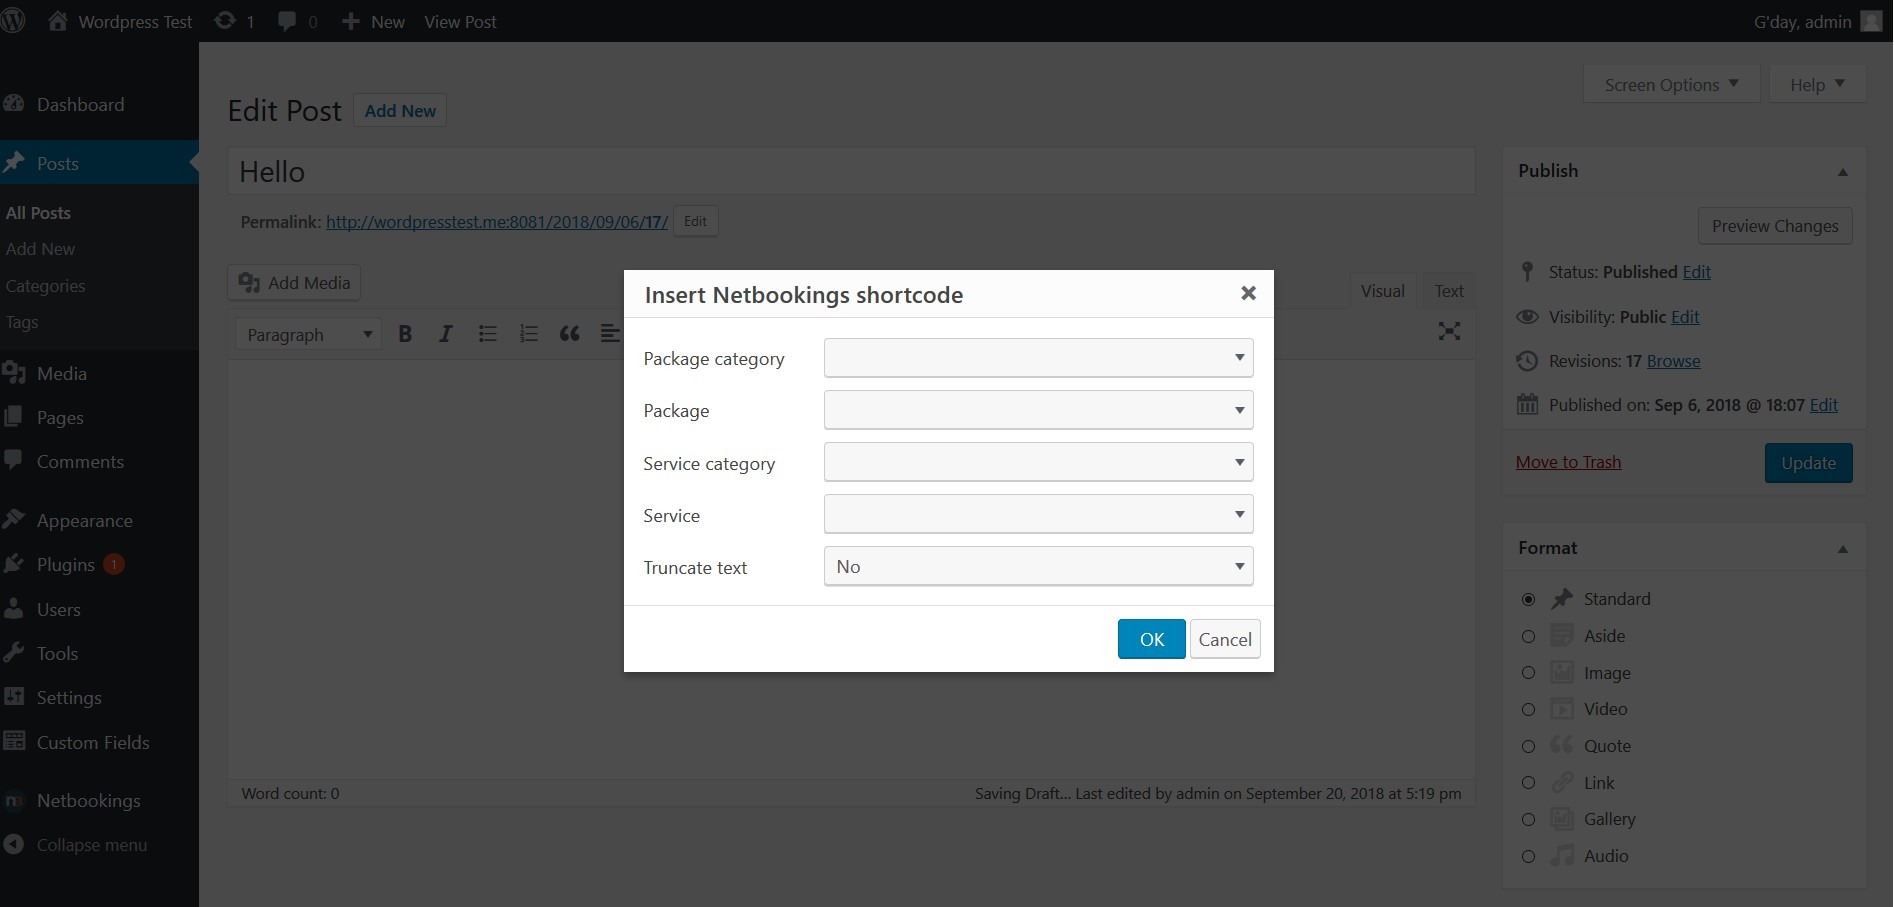Open Appearance menu
The height and width of the screenshot is (907, 1894).
84,520
